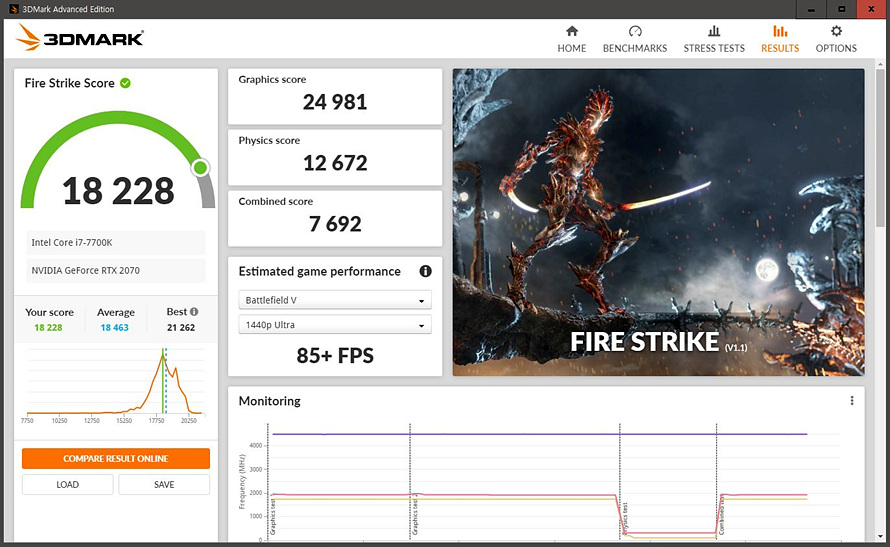Click the green validation checkmark icon
The width and height of the screenshot is (890, 547).
(125, 83)
